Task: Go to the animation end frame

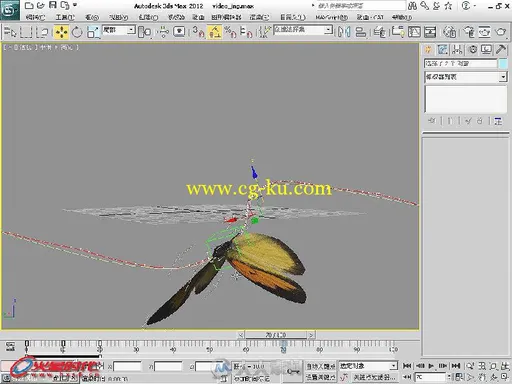Action: click(x=456, y=366)
